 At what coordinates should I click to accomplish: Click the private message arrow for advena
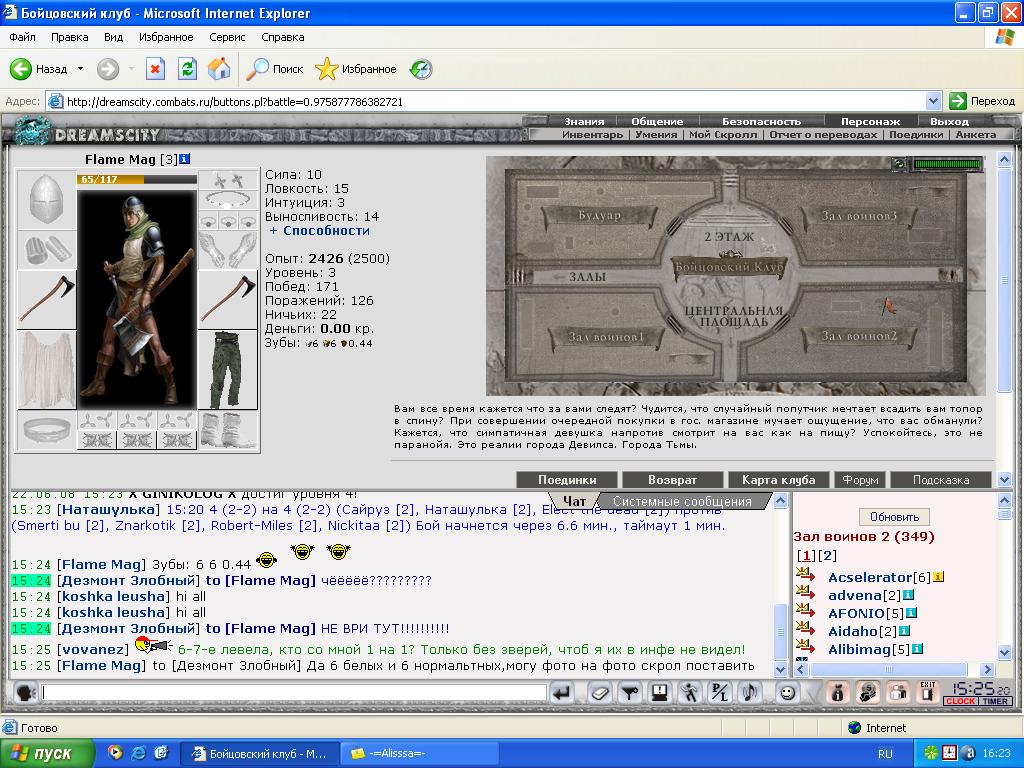(805, 593)
